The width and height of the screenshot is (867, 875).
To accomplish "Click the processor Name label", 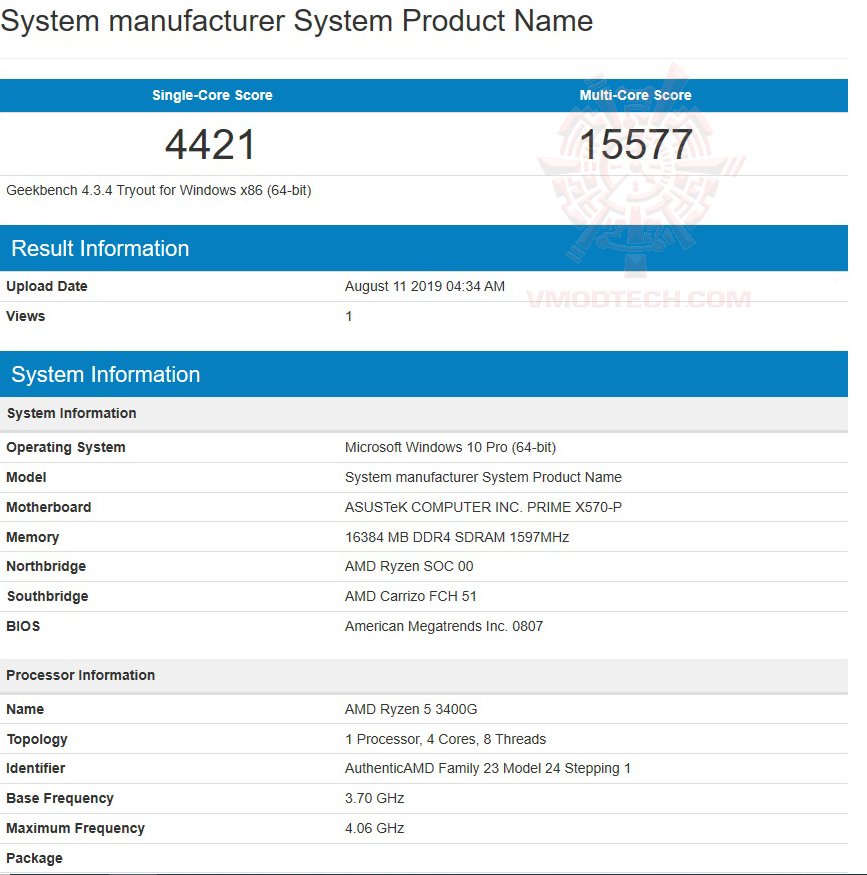I will pyautogui.click(x=25, y=710).
